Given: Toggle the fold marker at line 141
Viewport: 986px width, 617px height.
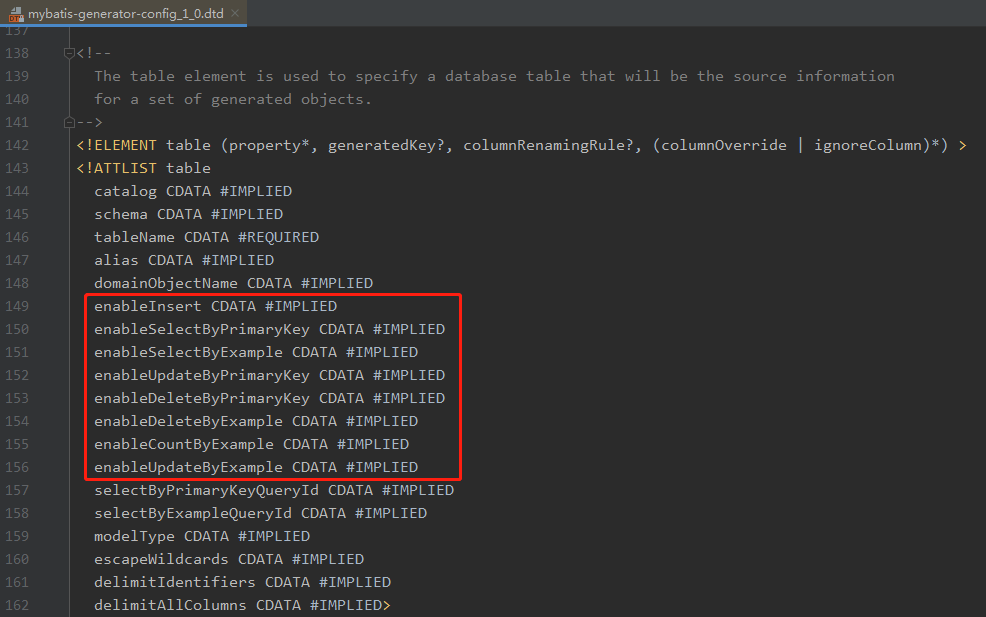Looking at the screenshot, I should pos(69,122).
